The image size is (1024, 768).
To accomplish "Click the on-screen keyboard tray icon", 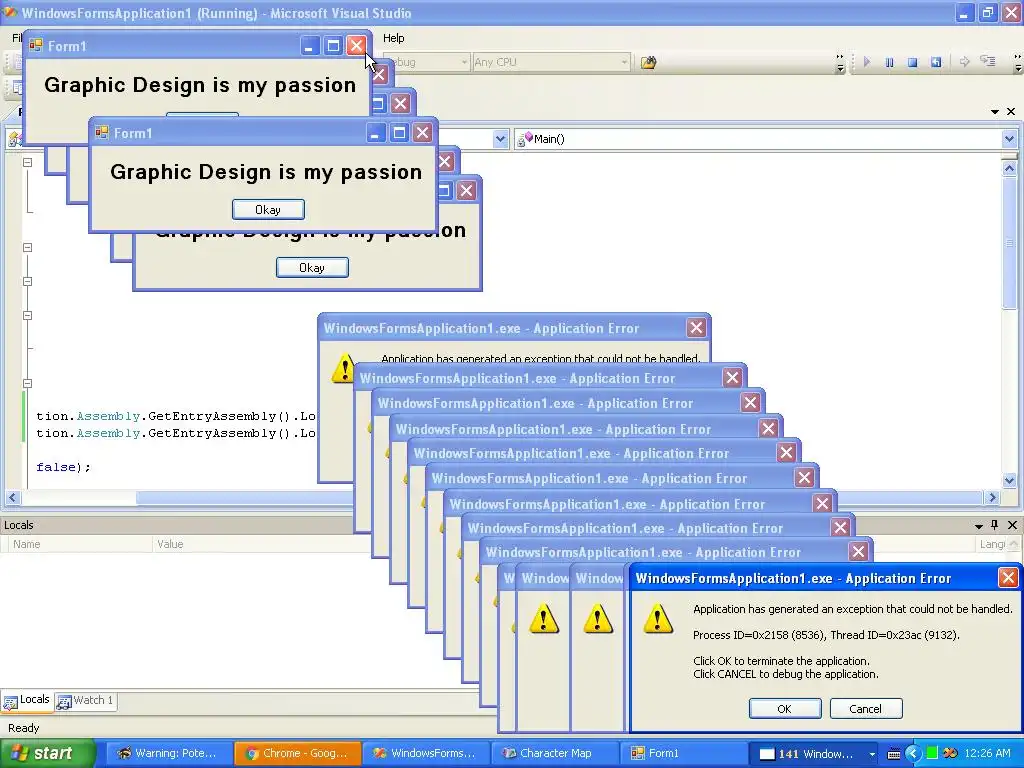I will point(895,754).
